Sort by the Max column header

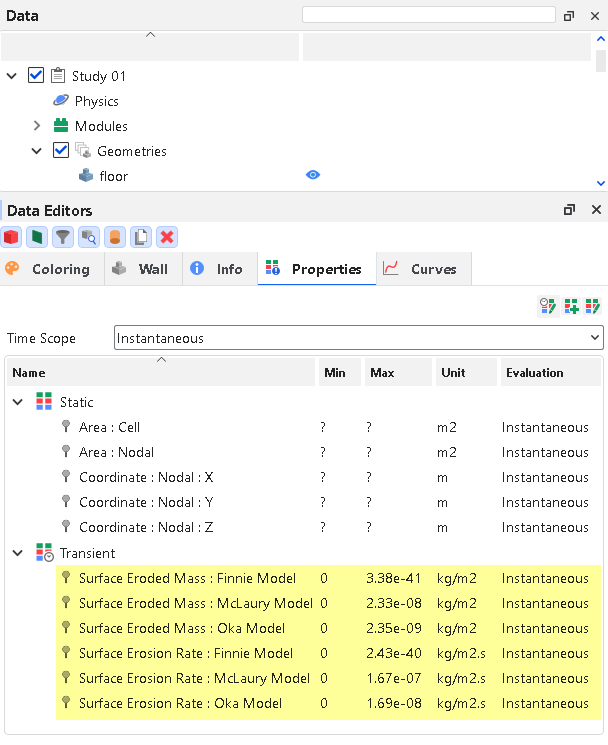click(x=382, y=373)
